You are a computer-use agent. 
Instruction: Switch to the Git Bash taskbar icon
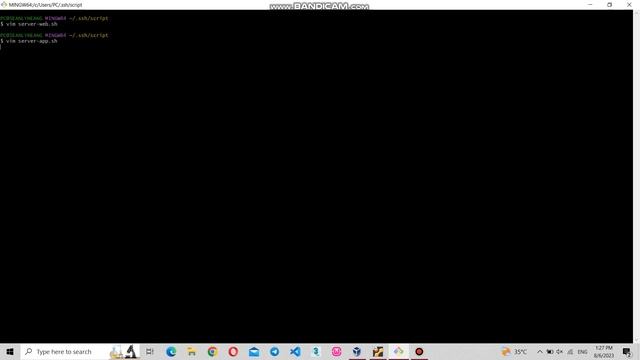pos(398,351)
